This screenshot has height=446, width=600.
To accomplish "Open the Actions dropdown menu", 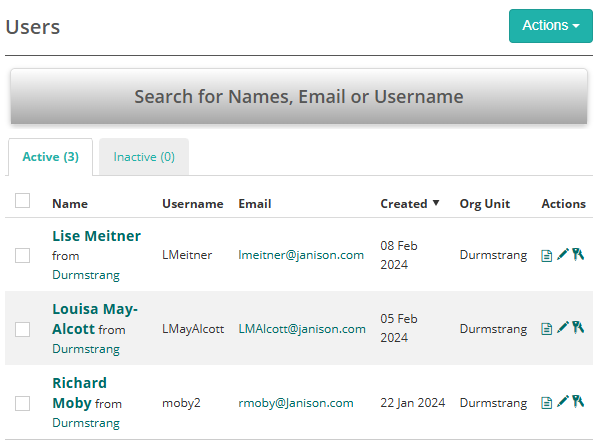I will click(x=550, y=26).
